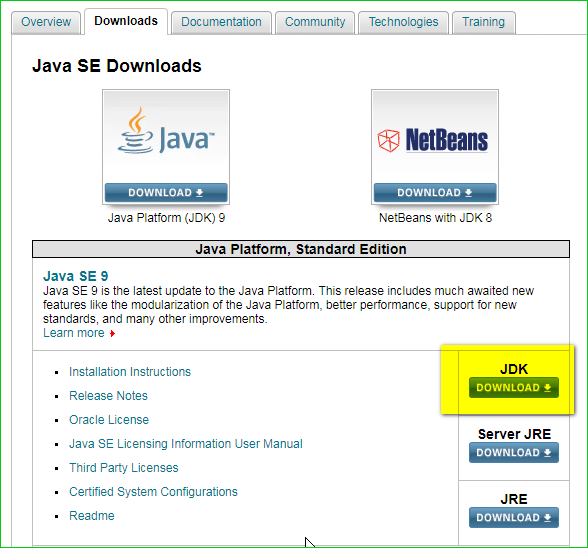Download Java Platform (JDK) 9
This screenshot has height=548, width=588.
(x=166, y=193)
